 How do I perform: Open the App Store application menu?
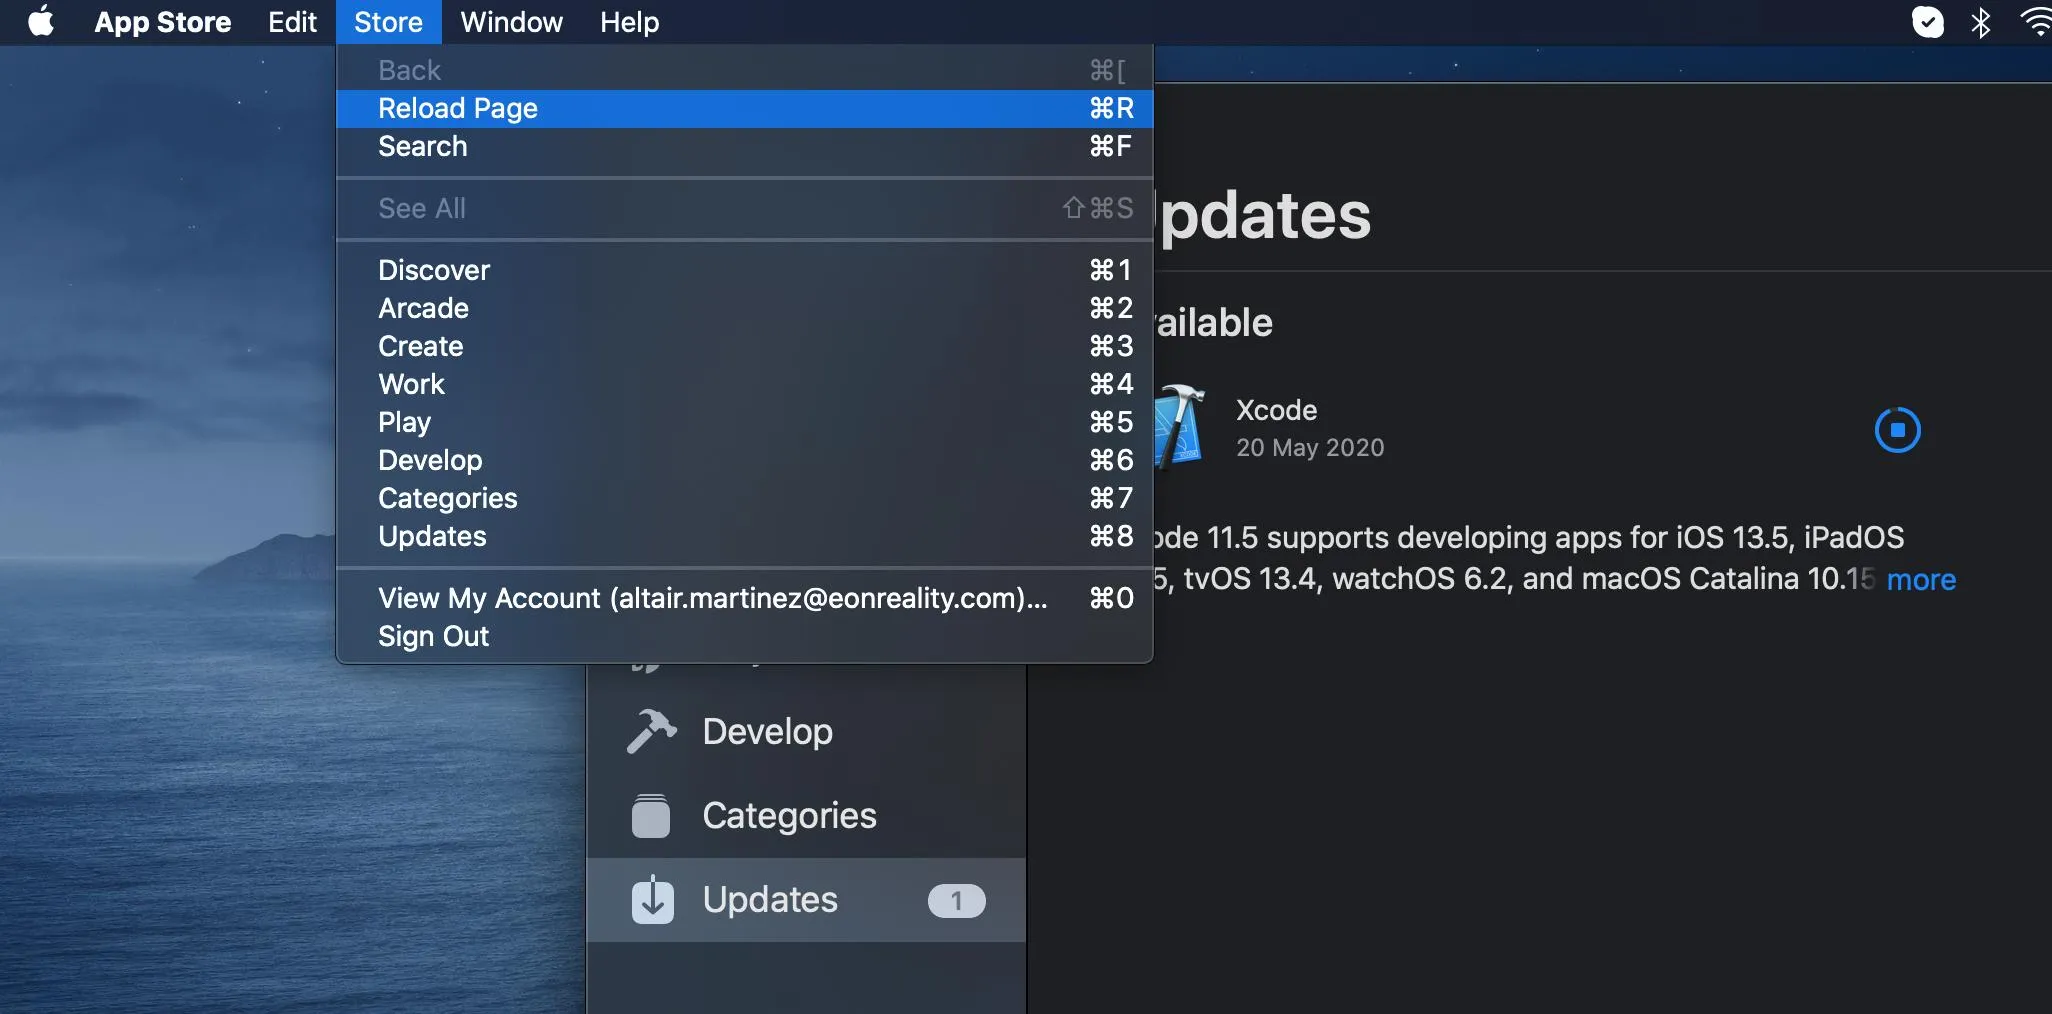(163, 22)
